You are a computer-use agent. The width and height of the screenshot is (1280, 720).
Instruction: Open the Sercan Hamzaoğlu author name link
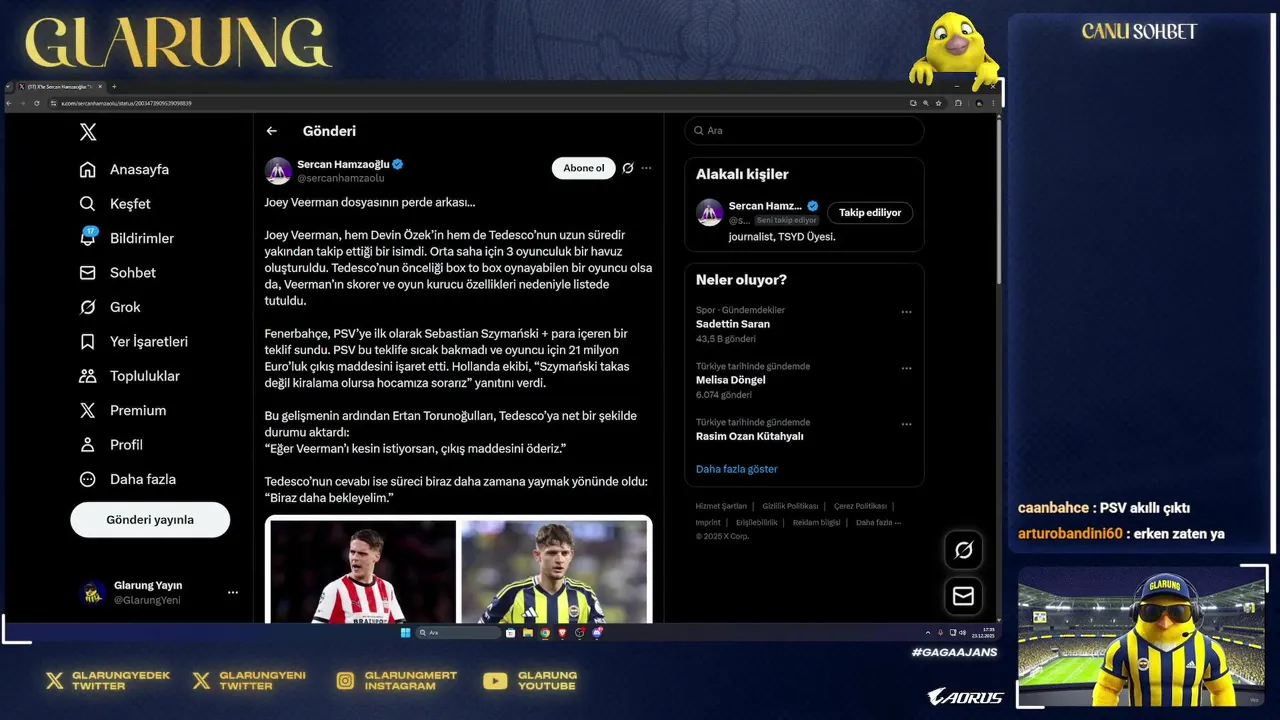point(343,164)
